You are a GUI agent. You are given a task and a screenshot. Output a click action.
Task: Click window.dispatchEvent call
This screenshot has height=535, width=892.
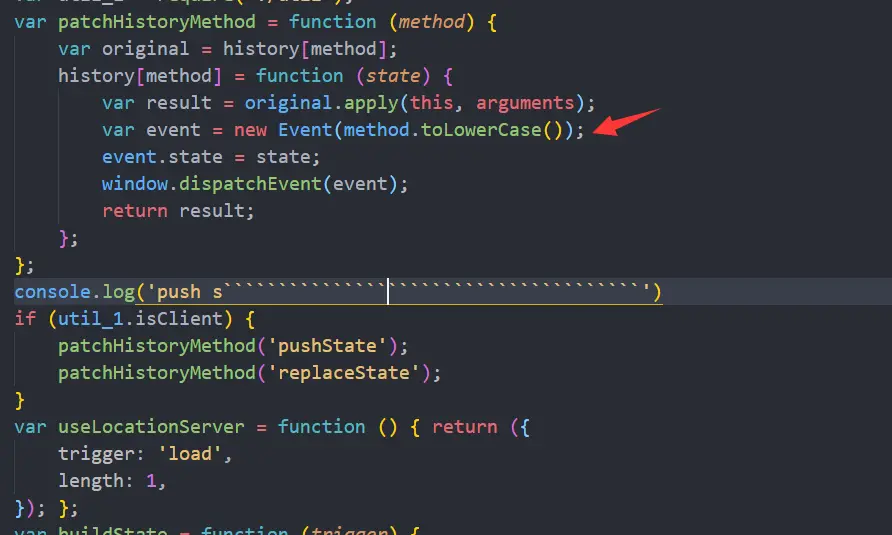212,184
